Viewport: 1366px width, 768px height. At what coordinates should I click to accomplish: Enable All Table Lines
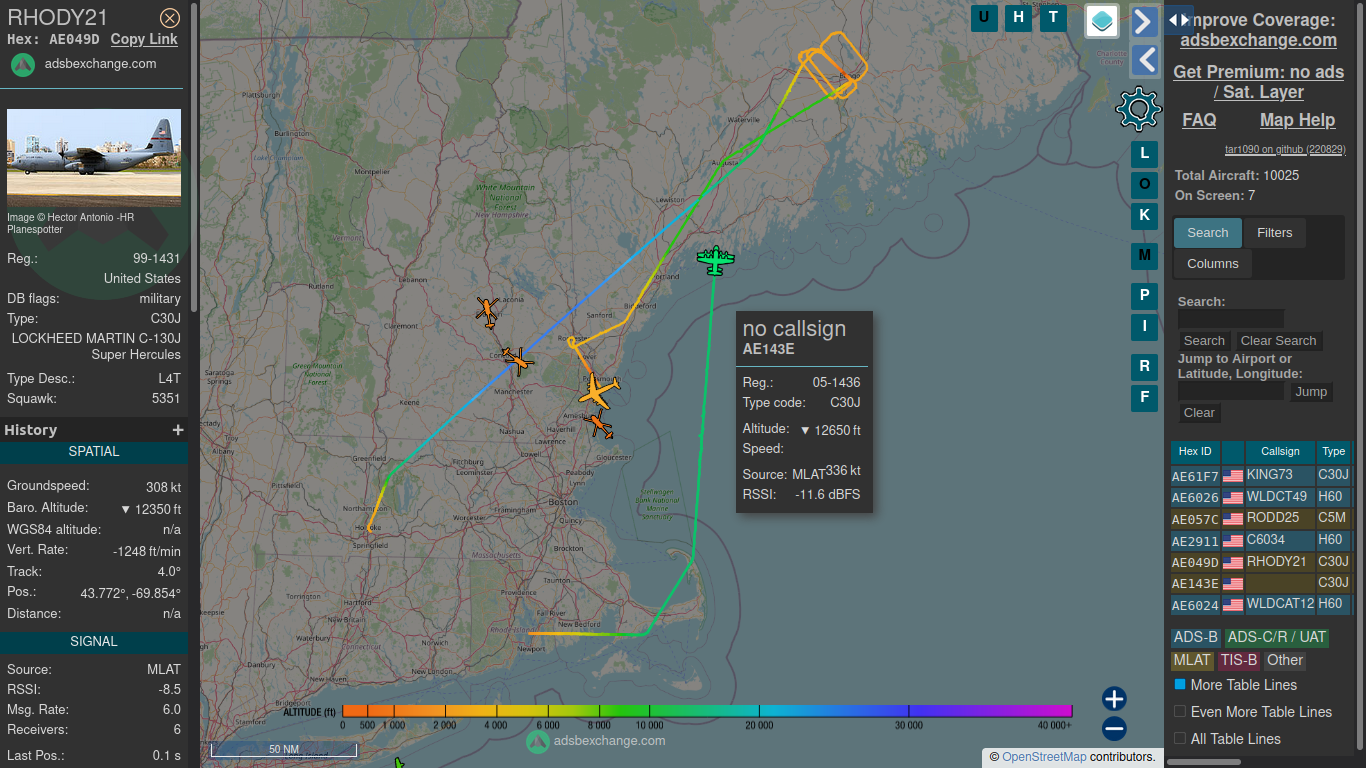tap(1180, 739)
